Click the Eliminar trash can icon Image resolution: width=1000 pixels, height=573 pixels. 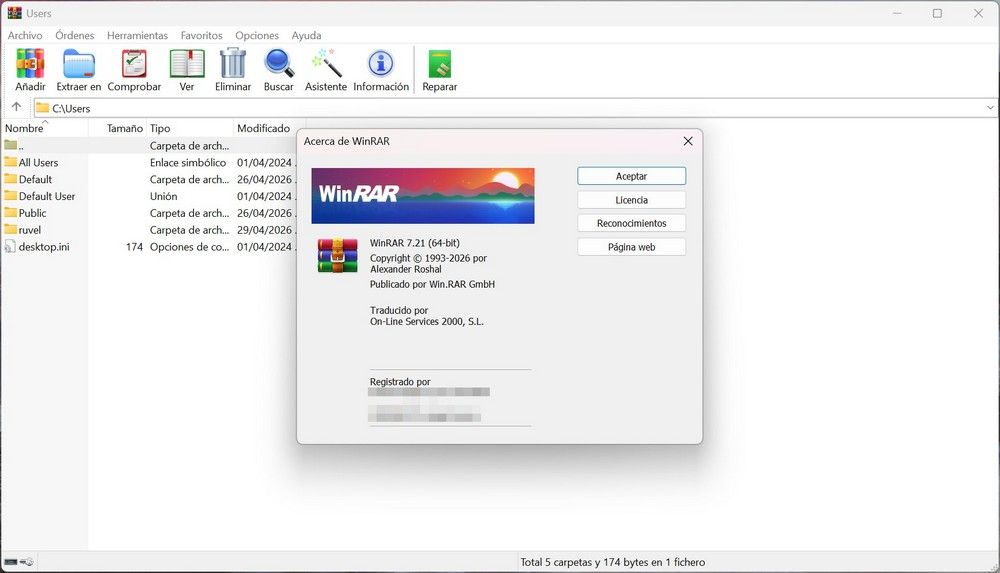233,64
